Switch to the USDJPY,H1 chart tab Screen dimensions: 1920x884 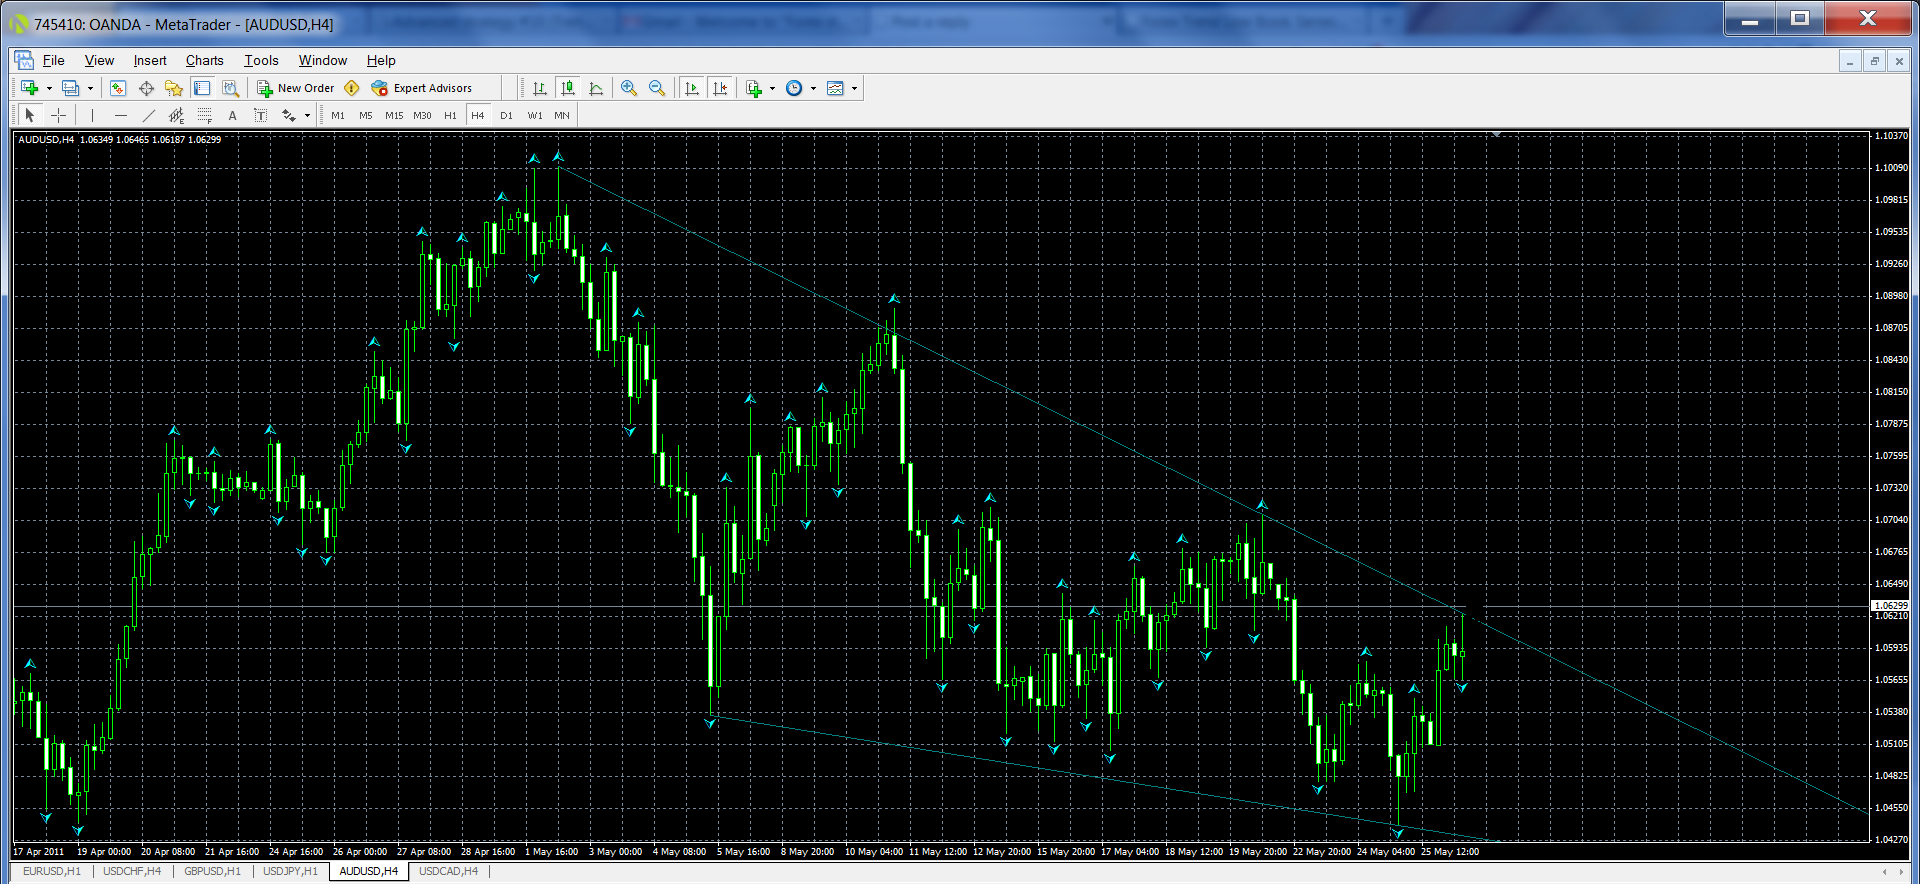tap(290, 871)
